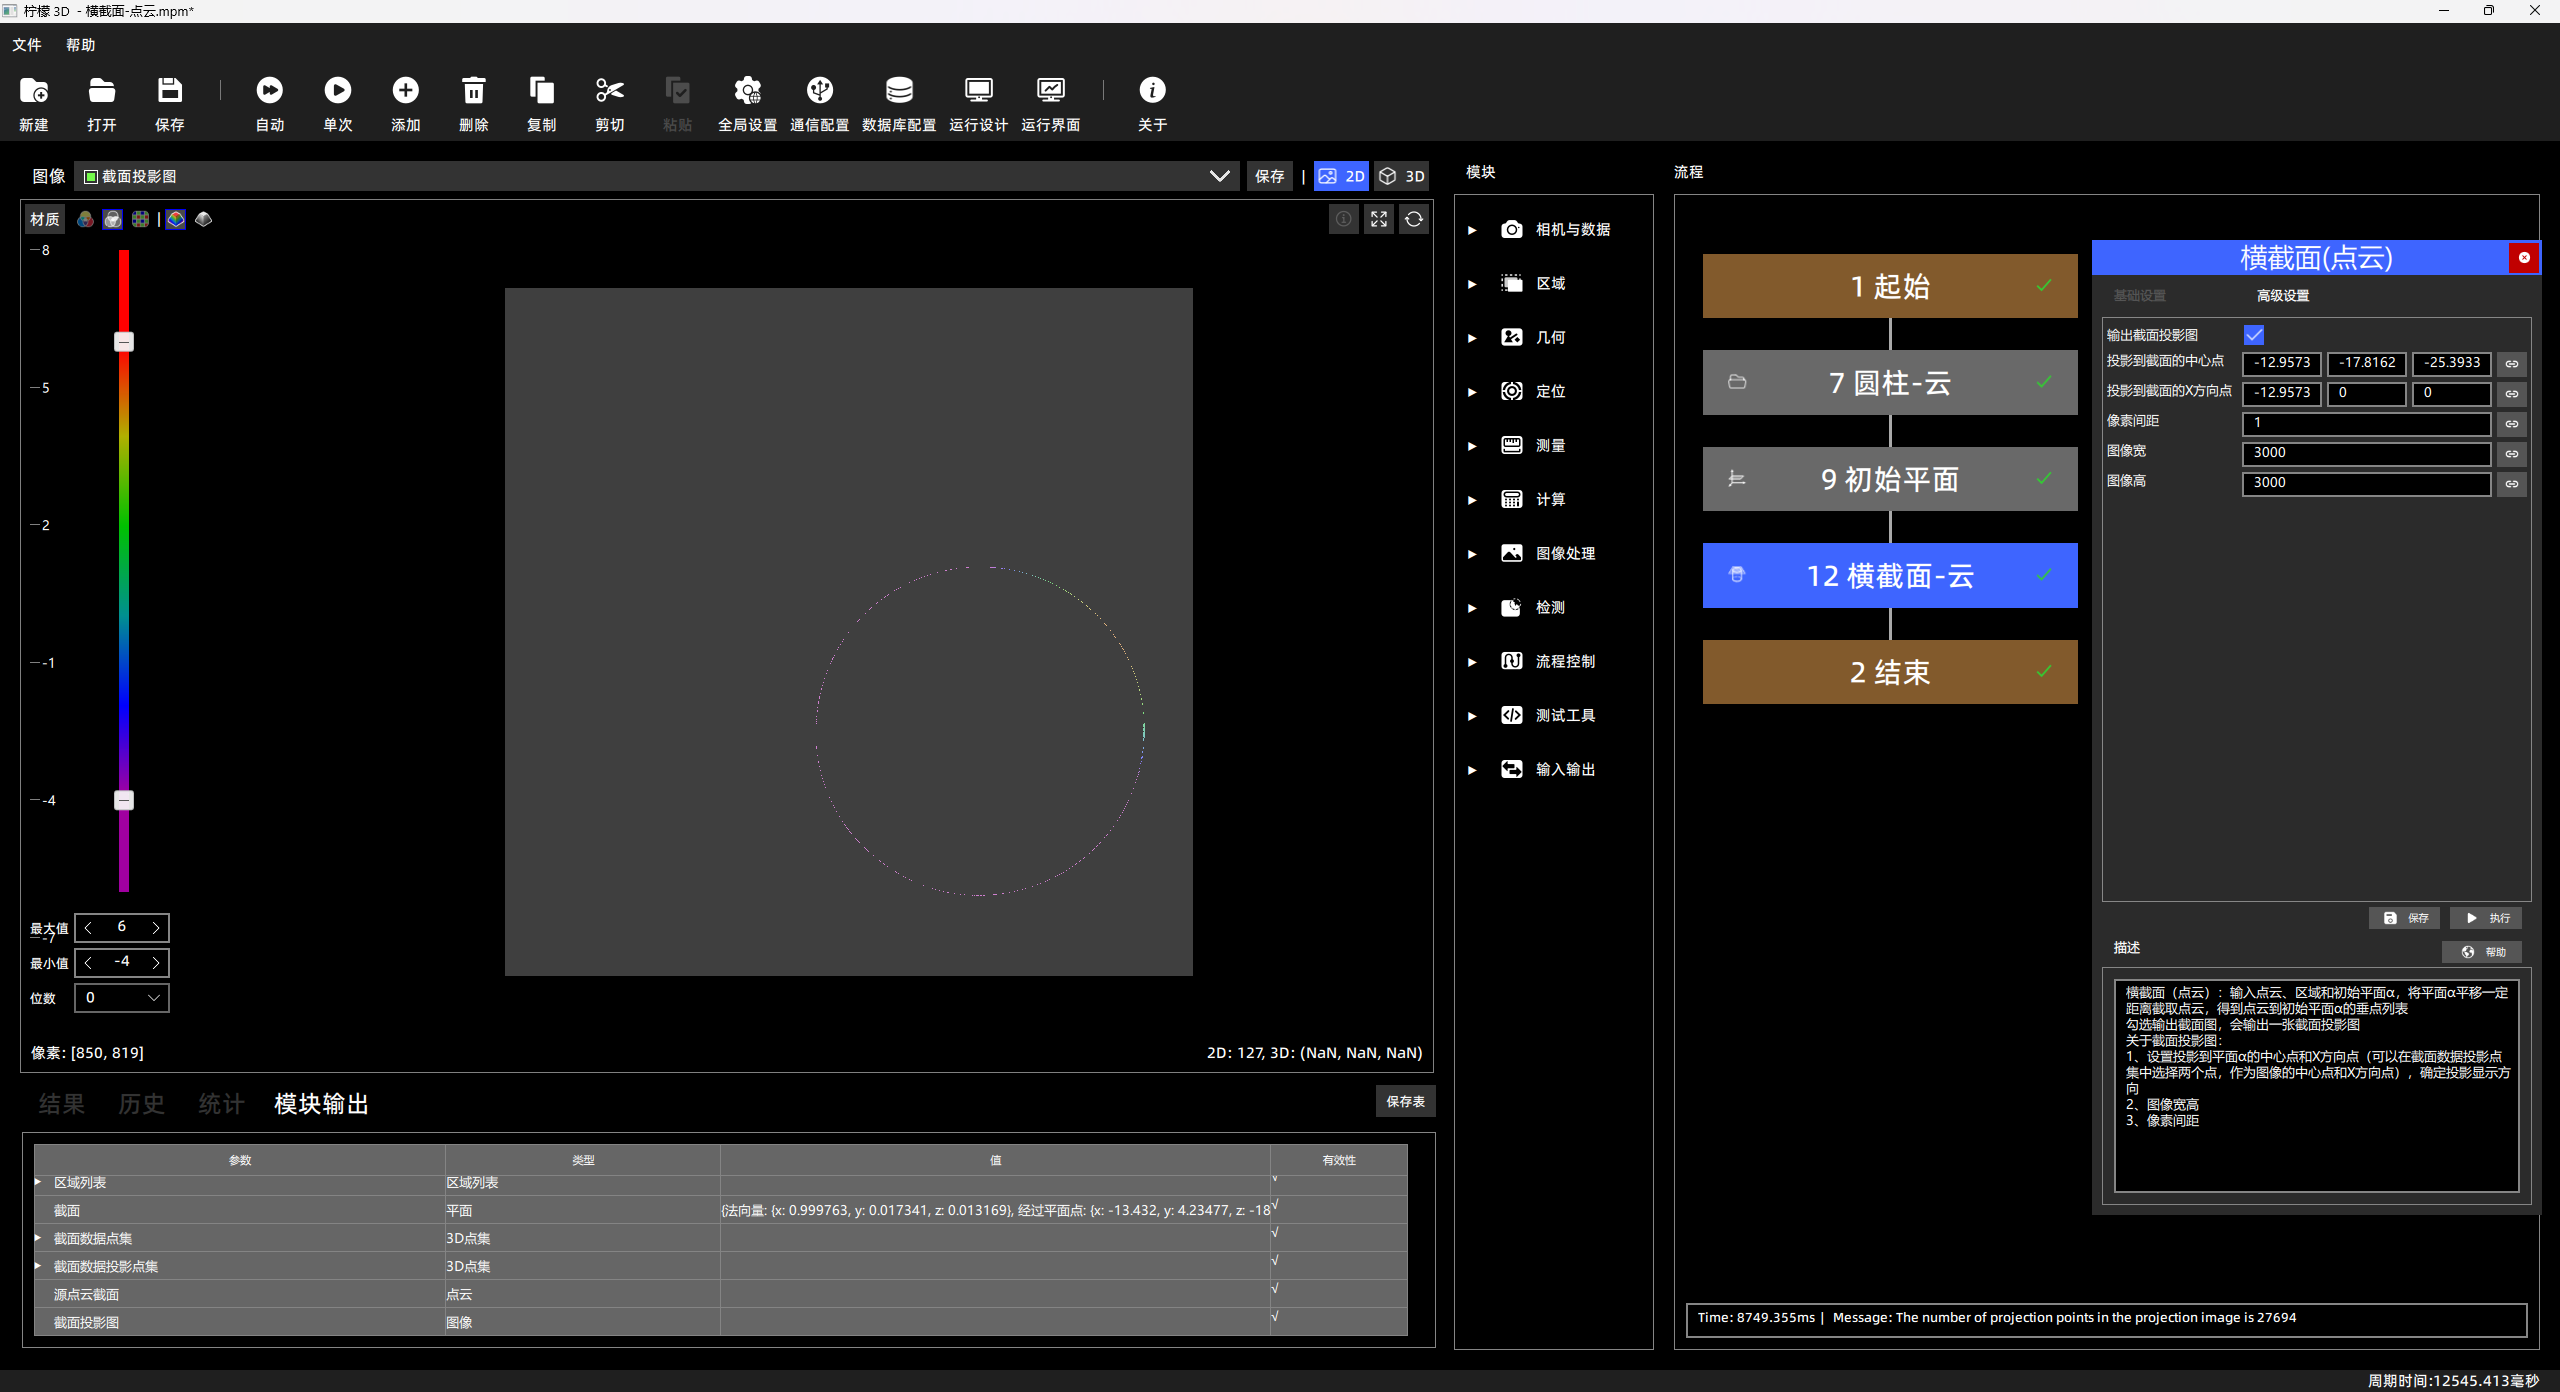The image size is (2560, 1392).
Task: Click the 新建 new project icon
Action: click(x=34, y=91)
